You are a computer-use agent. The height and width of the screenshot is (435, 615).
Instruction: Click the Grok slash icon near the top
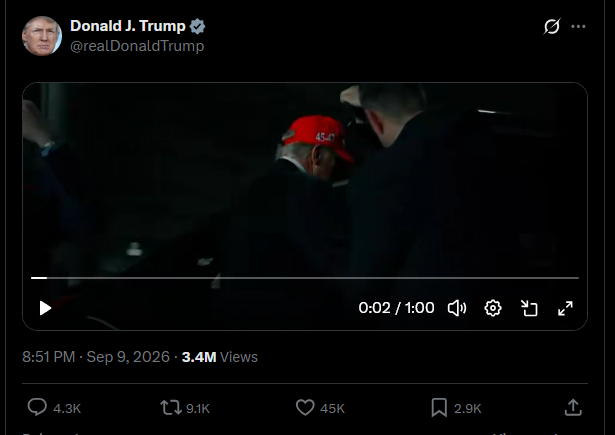[x=552, y=26]
